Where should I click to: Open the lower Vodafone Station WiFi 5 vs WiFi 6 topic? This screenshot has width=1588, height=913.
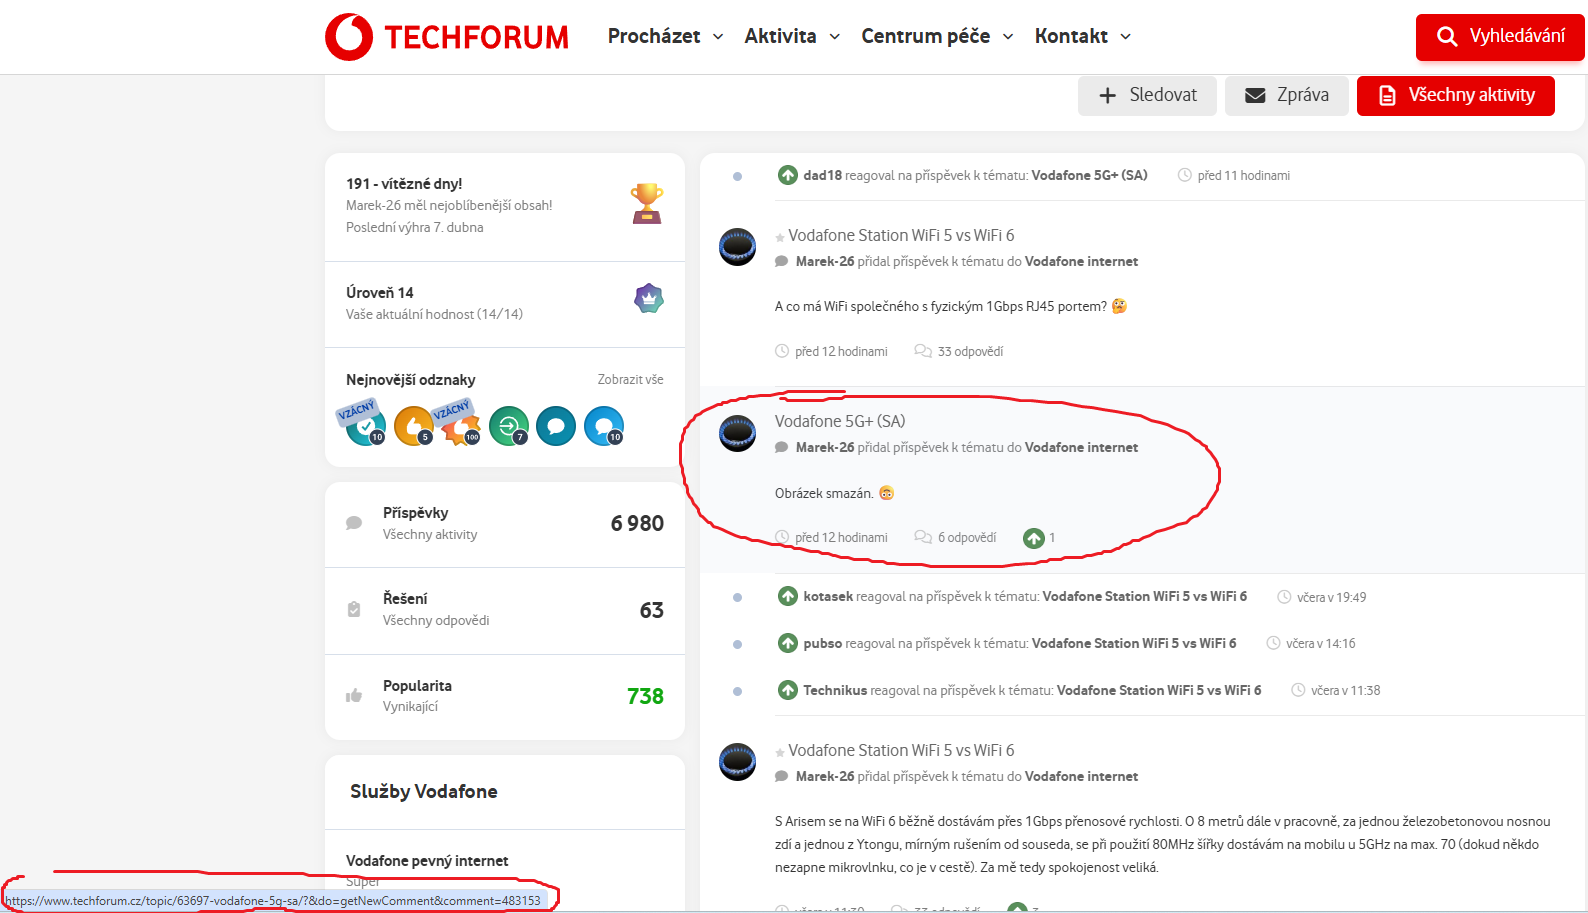[901, 750]
